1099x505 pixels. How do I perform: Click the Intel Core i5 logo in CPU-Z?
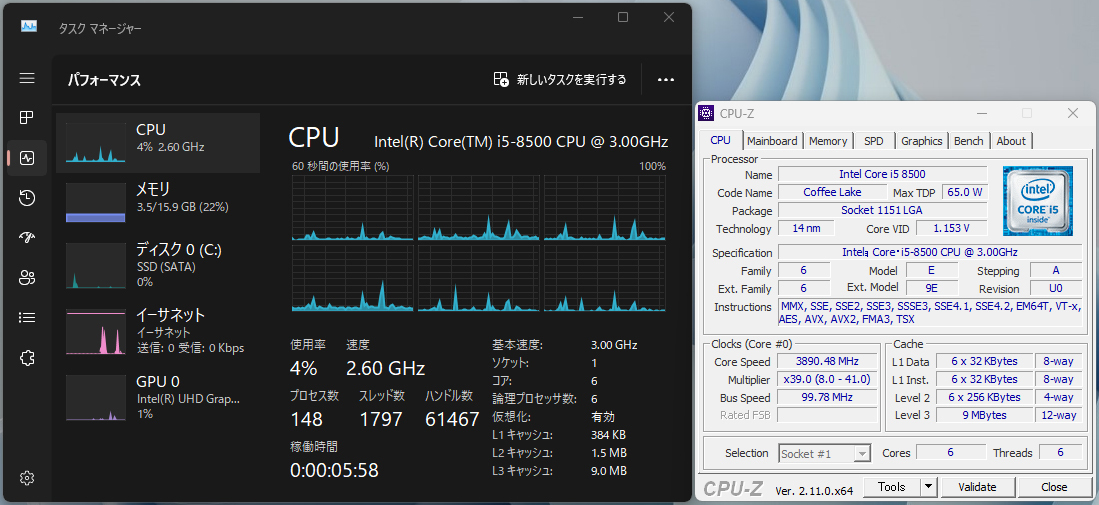[x=1037, y=200]
